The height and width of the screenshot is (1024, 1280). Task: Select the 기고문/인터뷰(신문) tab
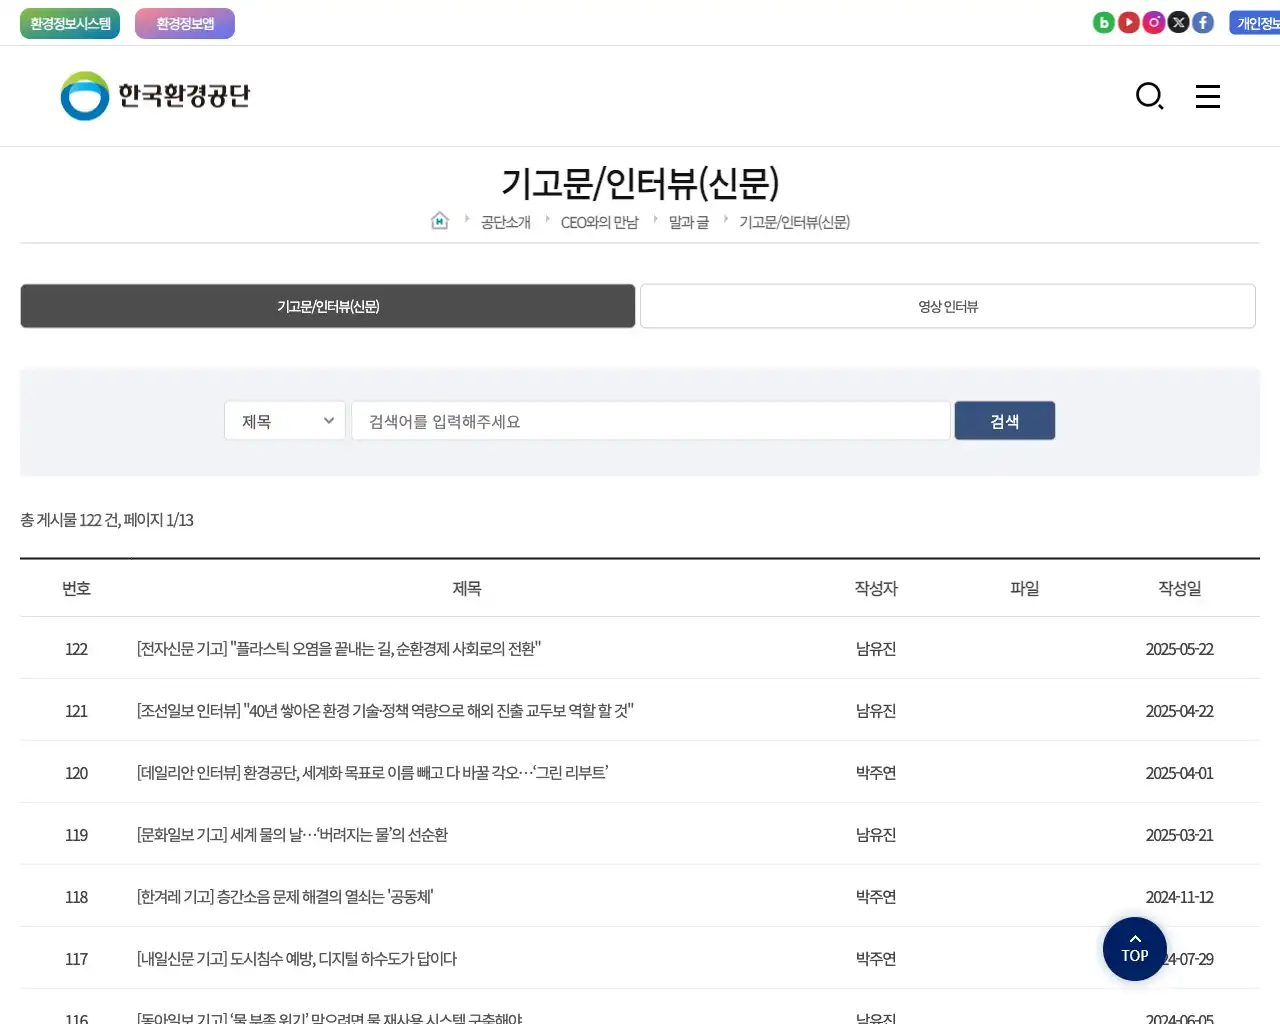[327, 305]
